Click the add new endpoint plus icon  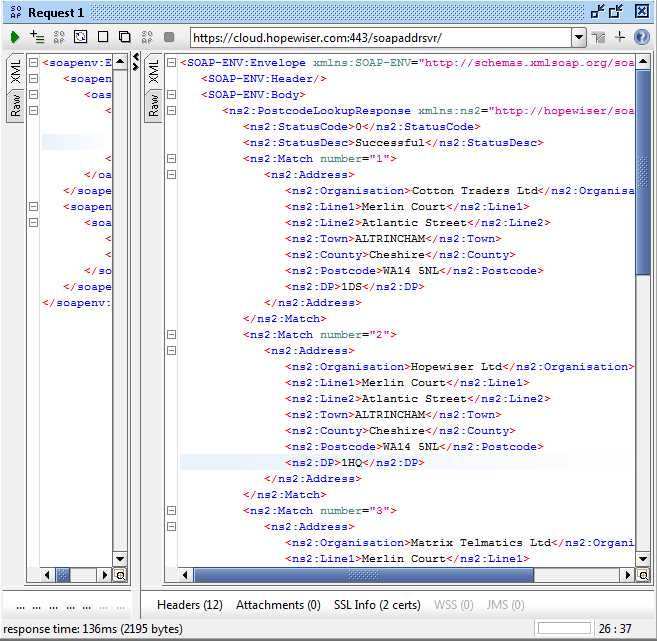coord(620,37)
